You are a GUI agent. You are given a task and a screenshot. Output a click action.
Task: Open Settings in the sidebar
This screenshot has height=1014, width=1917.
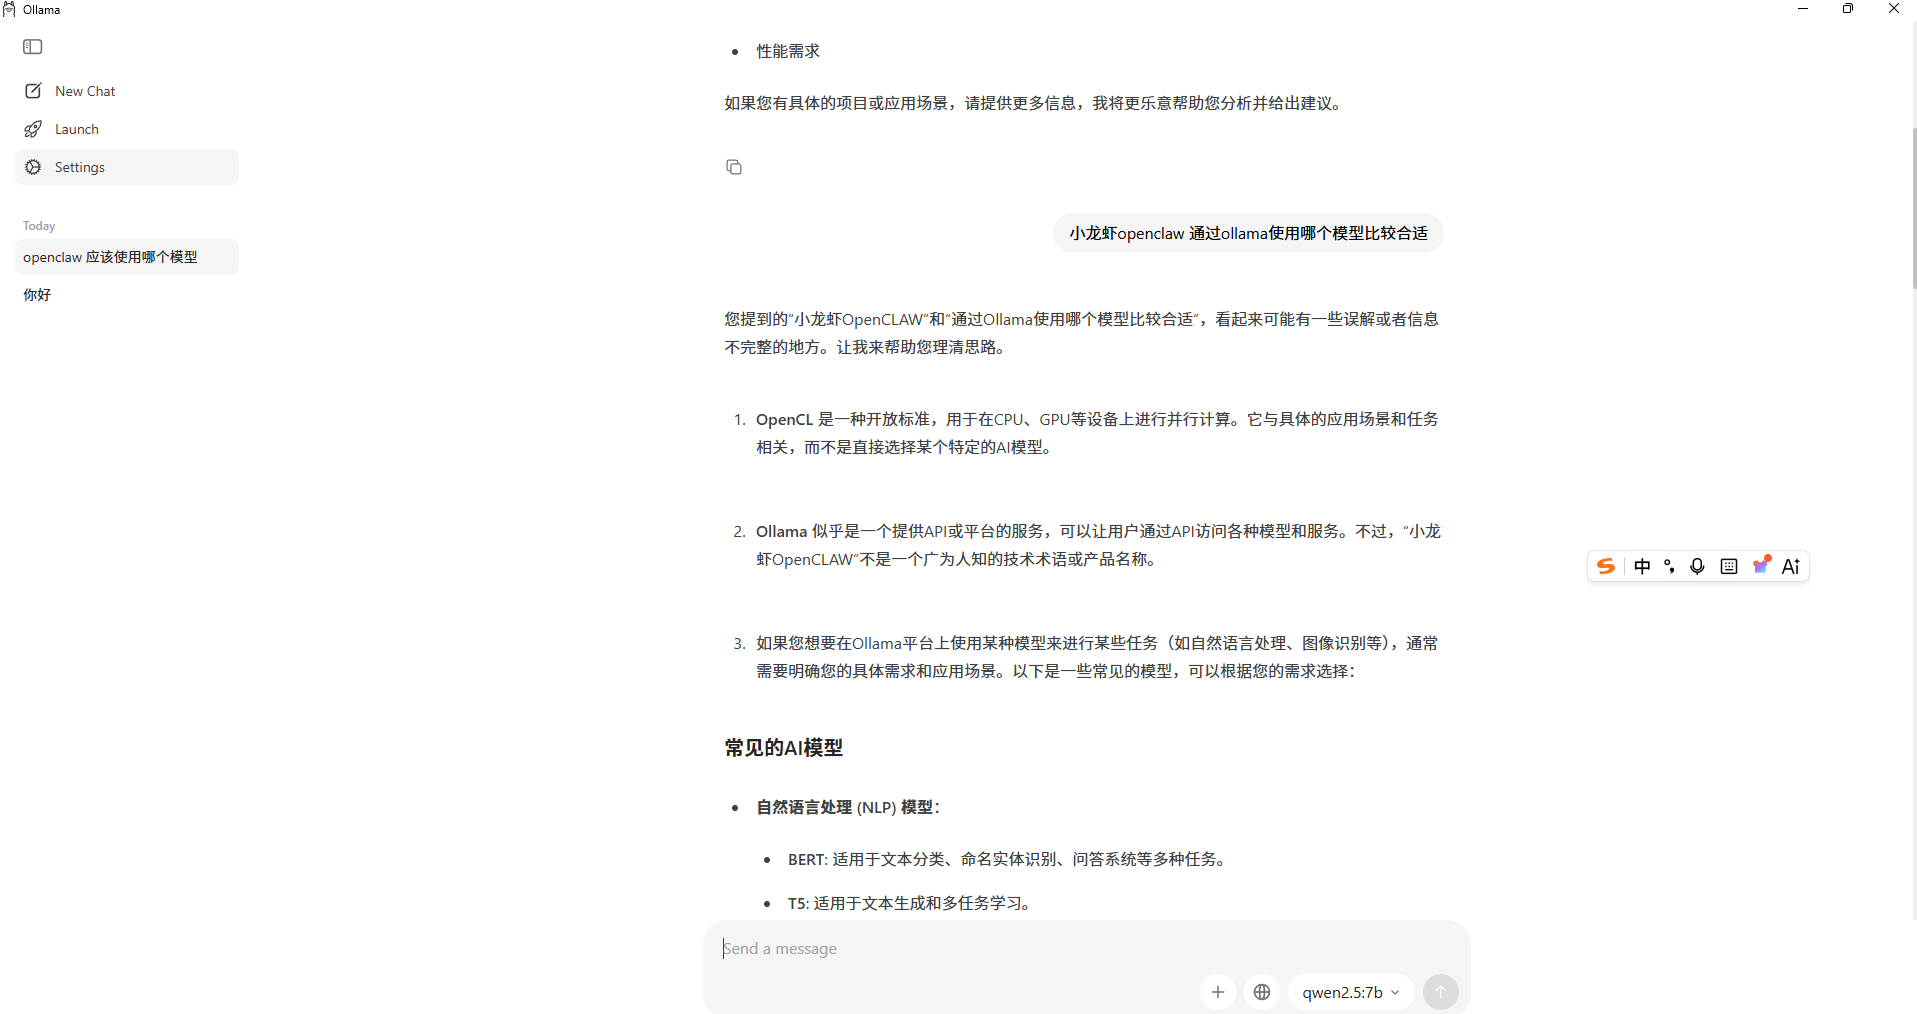(x=127, y=167)
